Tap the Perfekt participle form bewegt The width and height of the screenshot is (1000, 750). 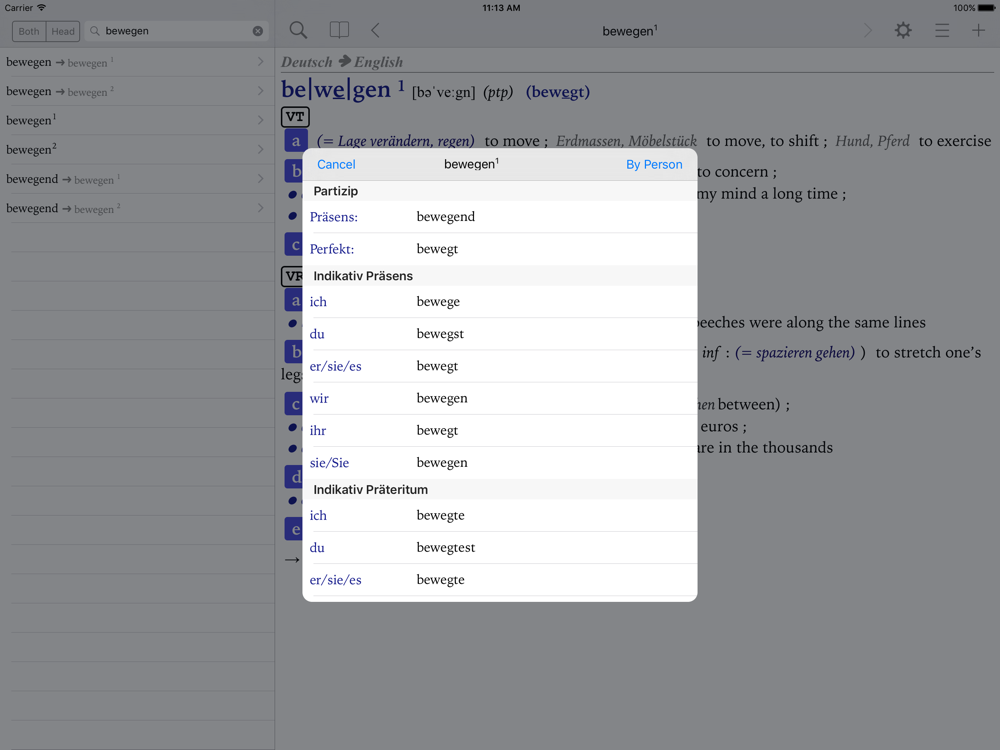(437, 249)
